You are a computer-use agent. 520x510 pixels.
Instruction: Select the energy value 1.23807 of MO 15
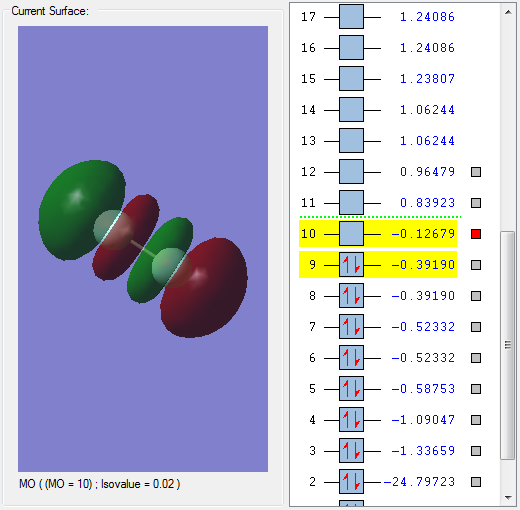[x=427, y=79]
